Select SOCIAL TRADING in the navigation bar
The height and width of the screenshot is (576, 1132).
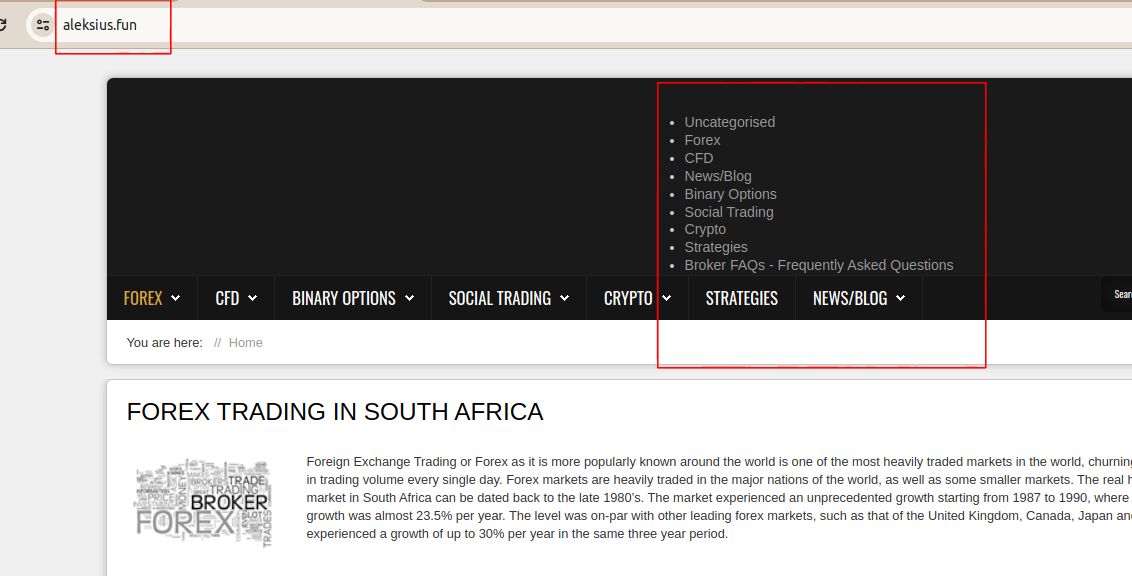500,298
